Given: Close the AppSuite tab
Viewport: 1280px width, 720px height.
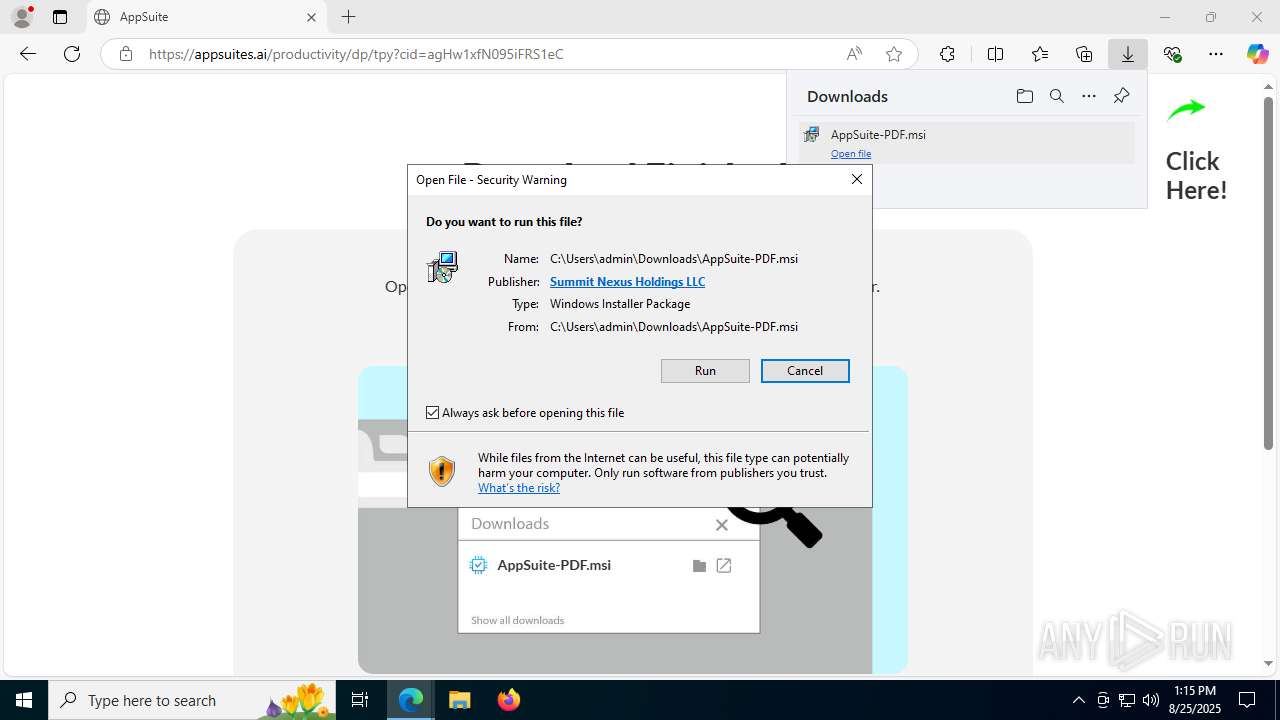Looking at the screenshot, I should pyautogui.click(x=311, y=17).
